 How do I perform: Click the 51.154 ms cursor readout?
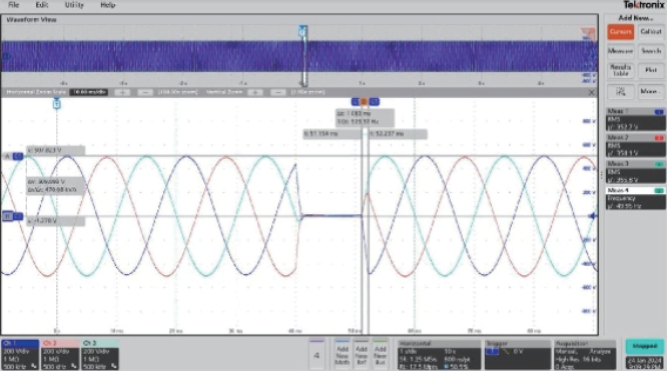point(332,134)
